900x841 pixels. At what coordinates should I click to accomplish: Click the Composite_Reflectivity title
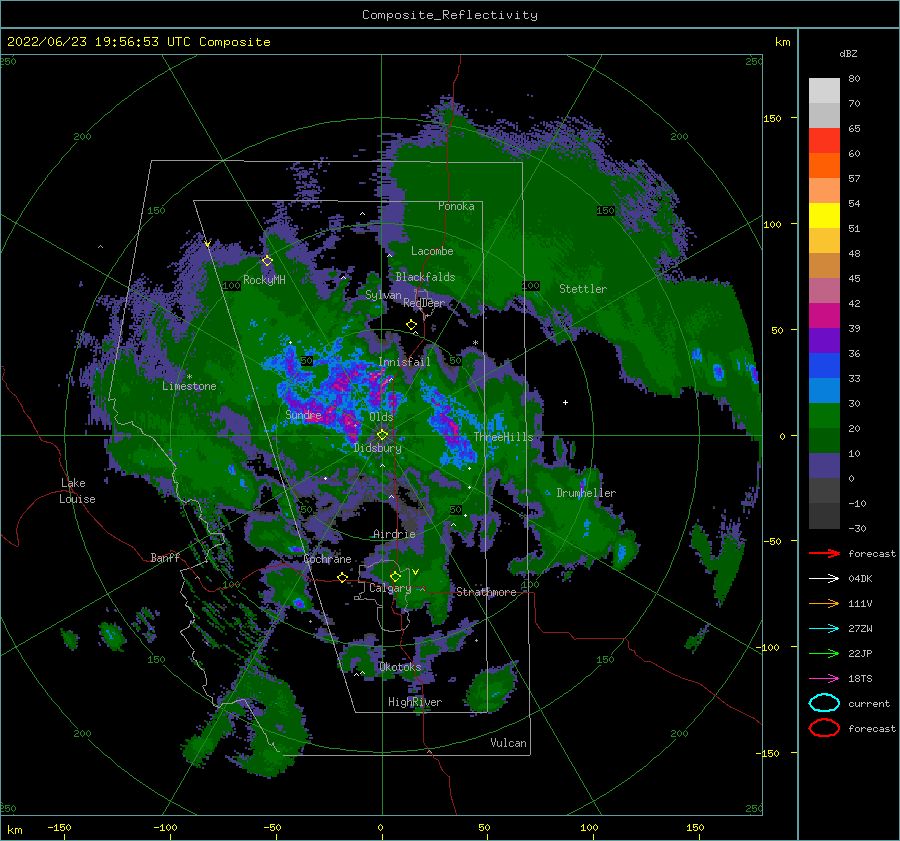click(450, 15)
